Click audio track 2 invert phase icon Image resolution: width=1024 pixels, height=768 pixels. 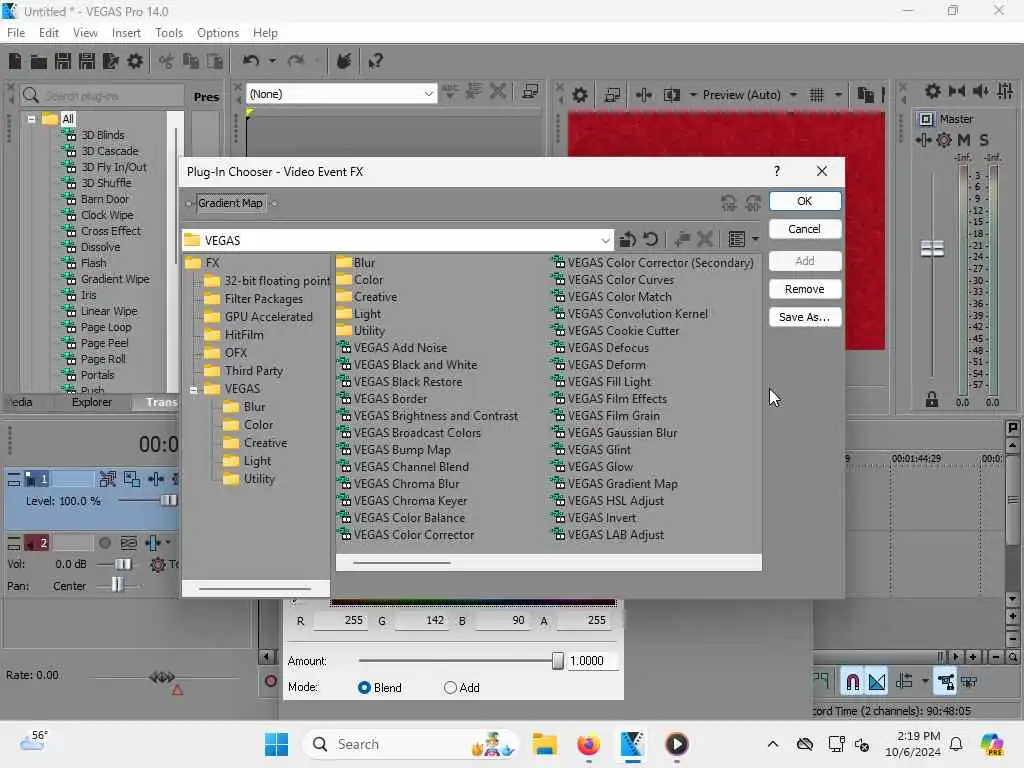point(129,543)
